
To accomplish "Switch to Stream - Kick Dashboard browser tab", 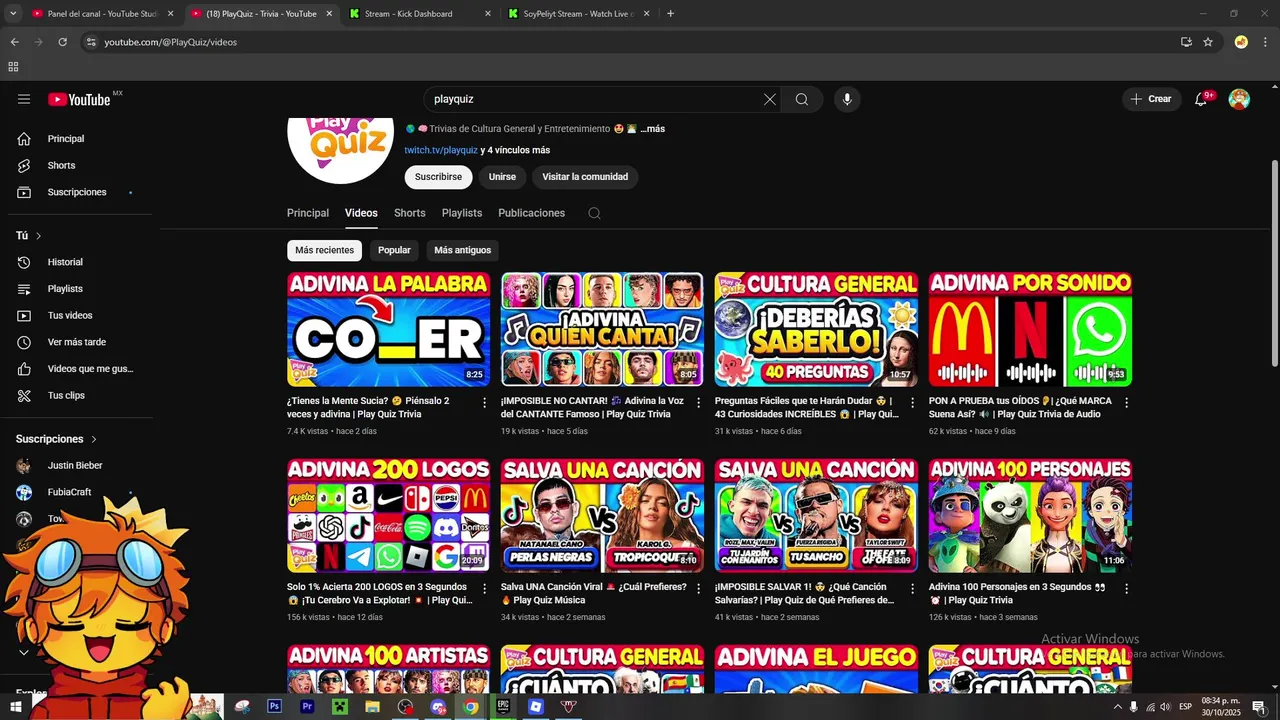I will [420, 14].
